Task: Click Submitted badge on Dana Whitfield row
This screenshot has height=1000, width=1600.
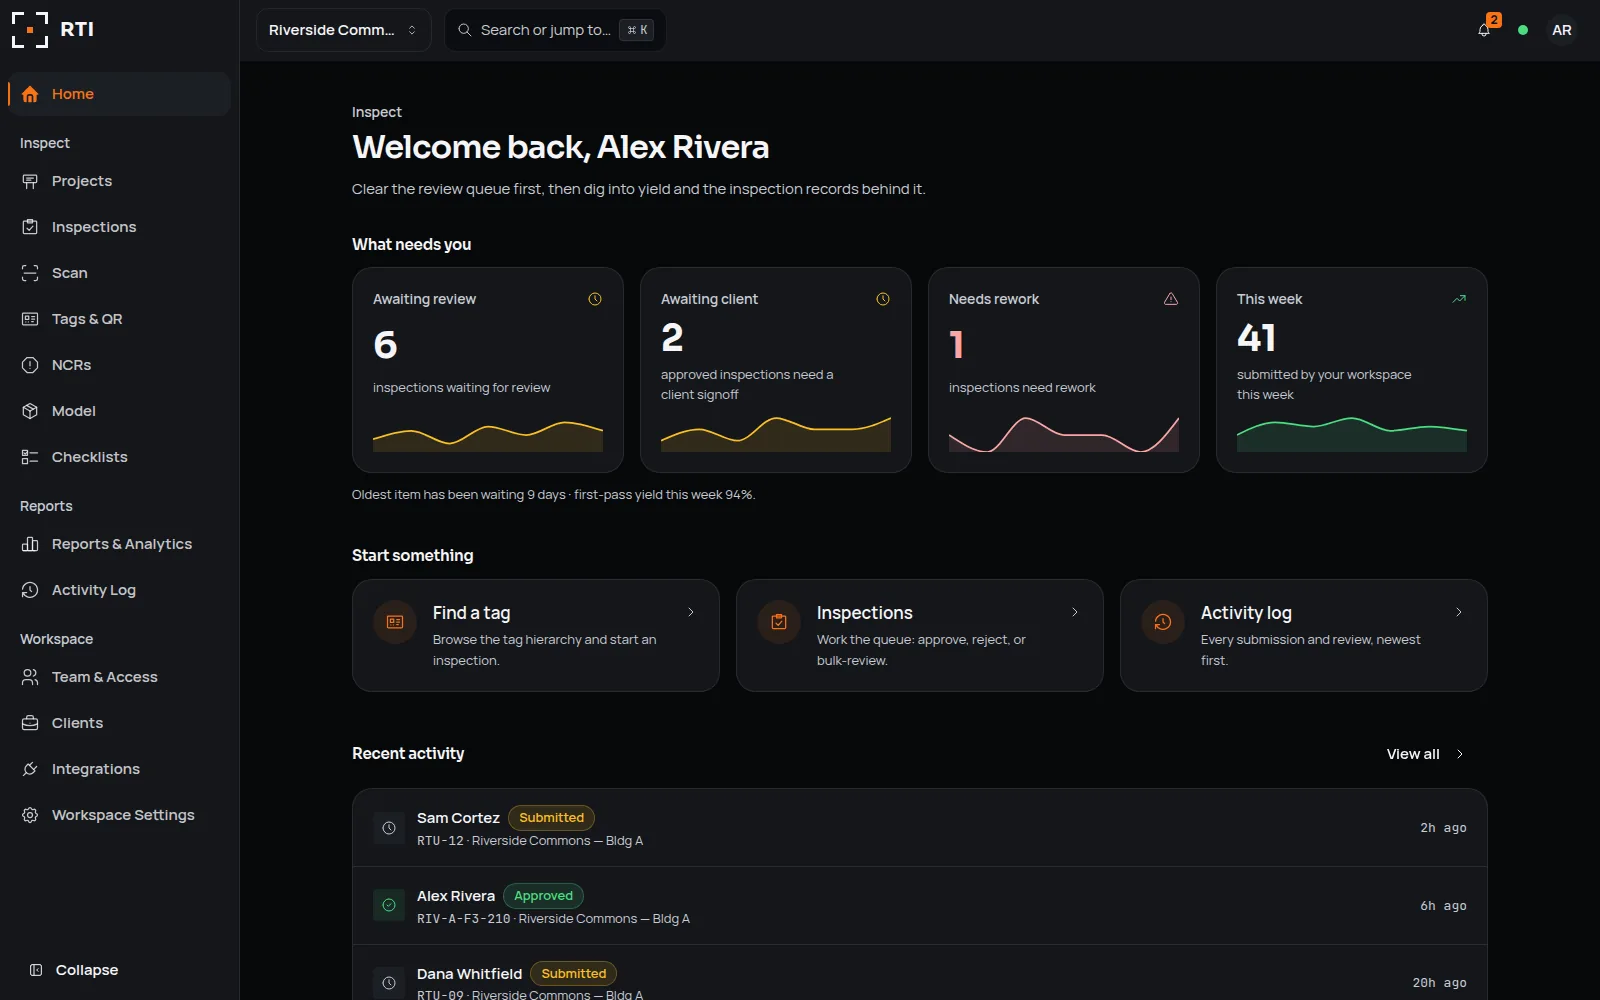Action: pos(573,974)
